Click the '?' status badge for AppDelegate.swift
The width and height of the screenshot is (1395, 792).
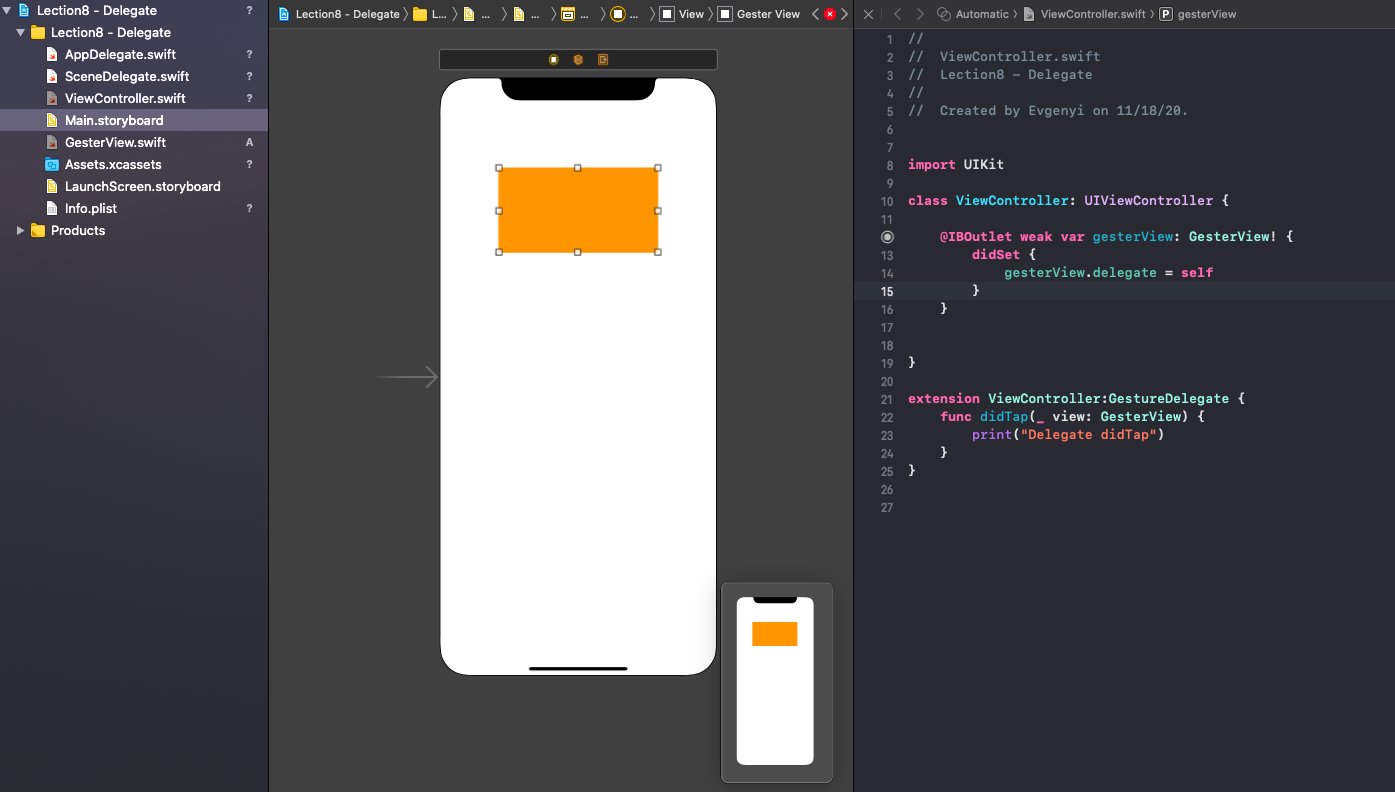250,54
